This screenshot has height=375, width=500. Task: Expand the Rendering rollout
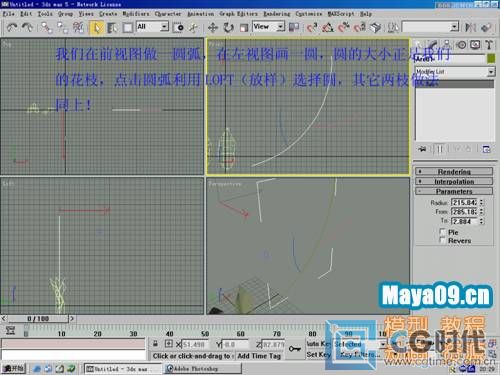pos(454,172)
